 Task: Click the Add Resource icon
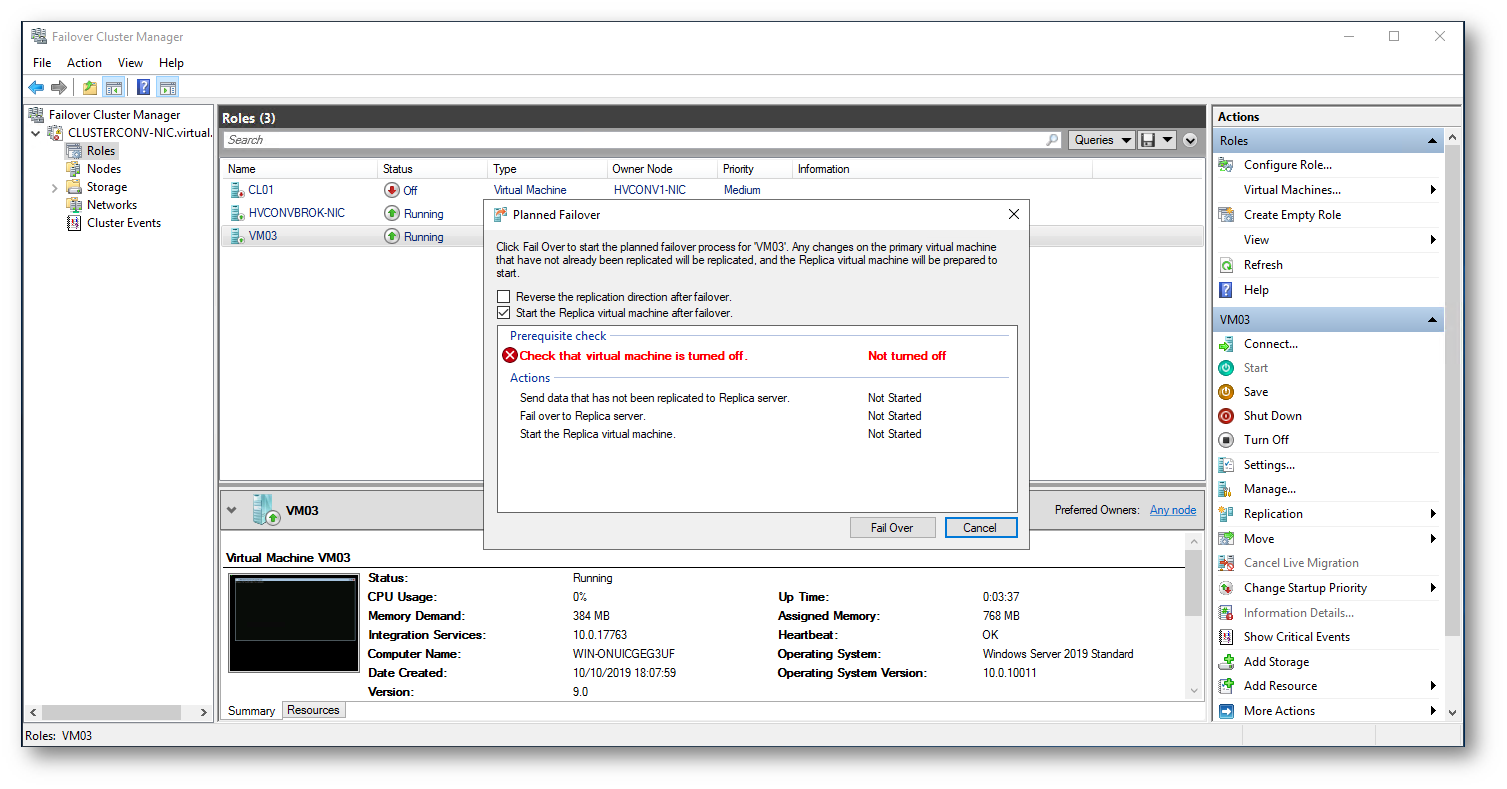click(1226, 686)
